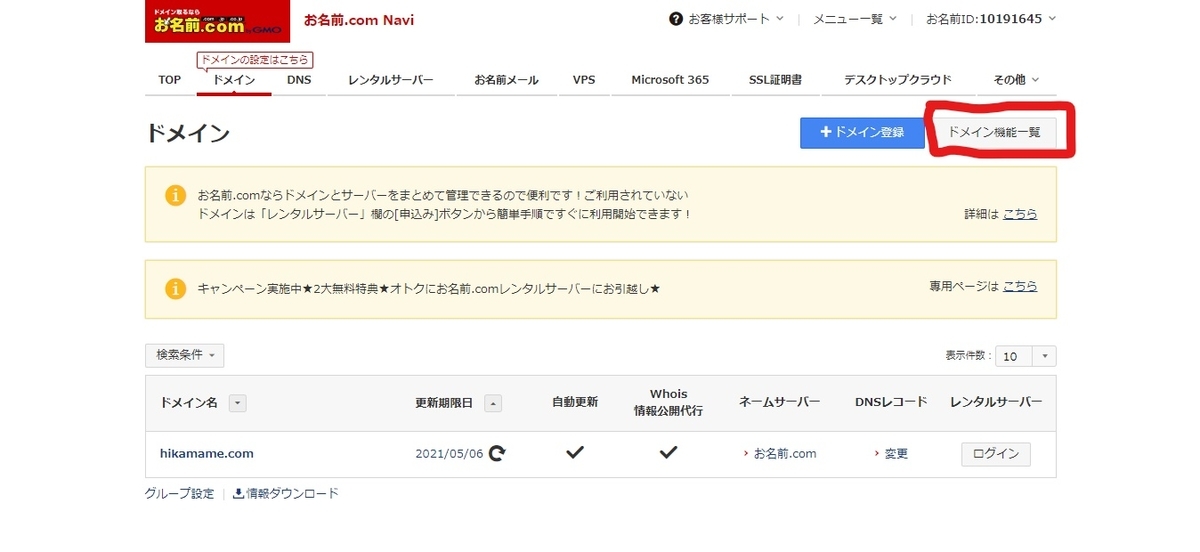1200x552 pixels.
Task: Open the 検索条件 dropdown
Action: (185, 355)
